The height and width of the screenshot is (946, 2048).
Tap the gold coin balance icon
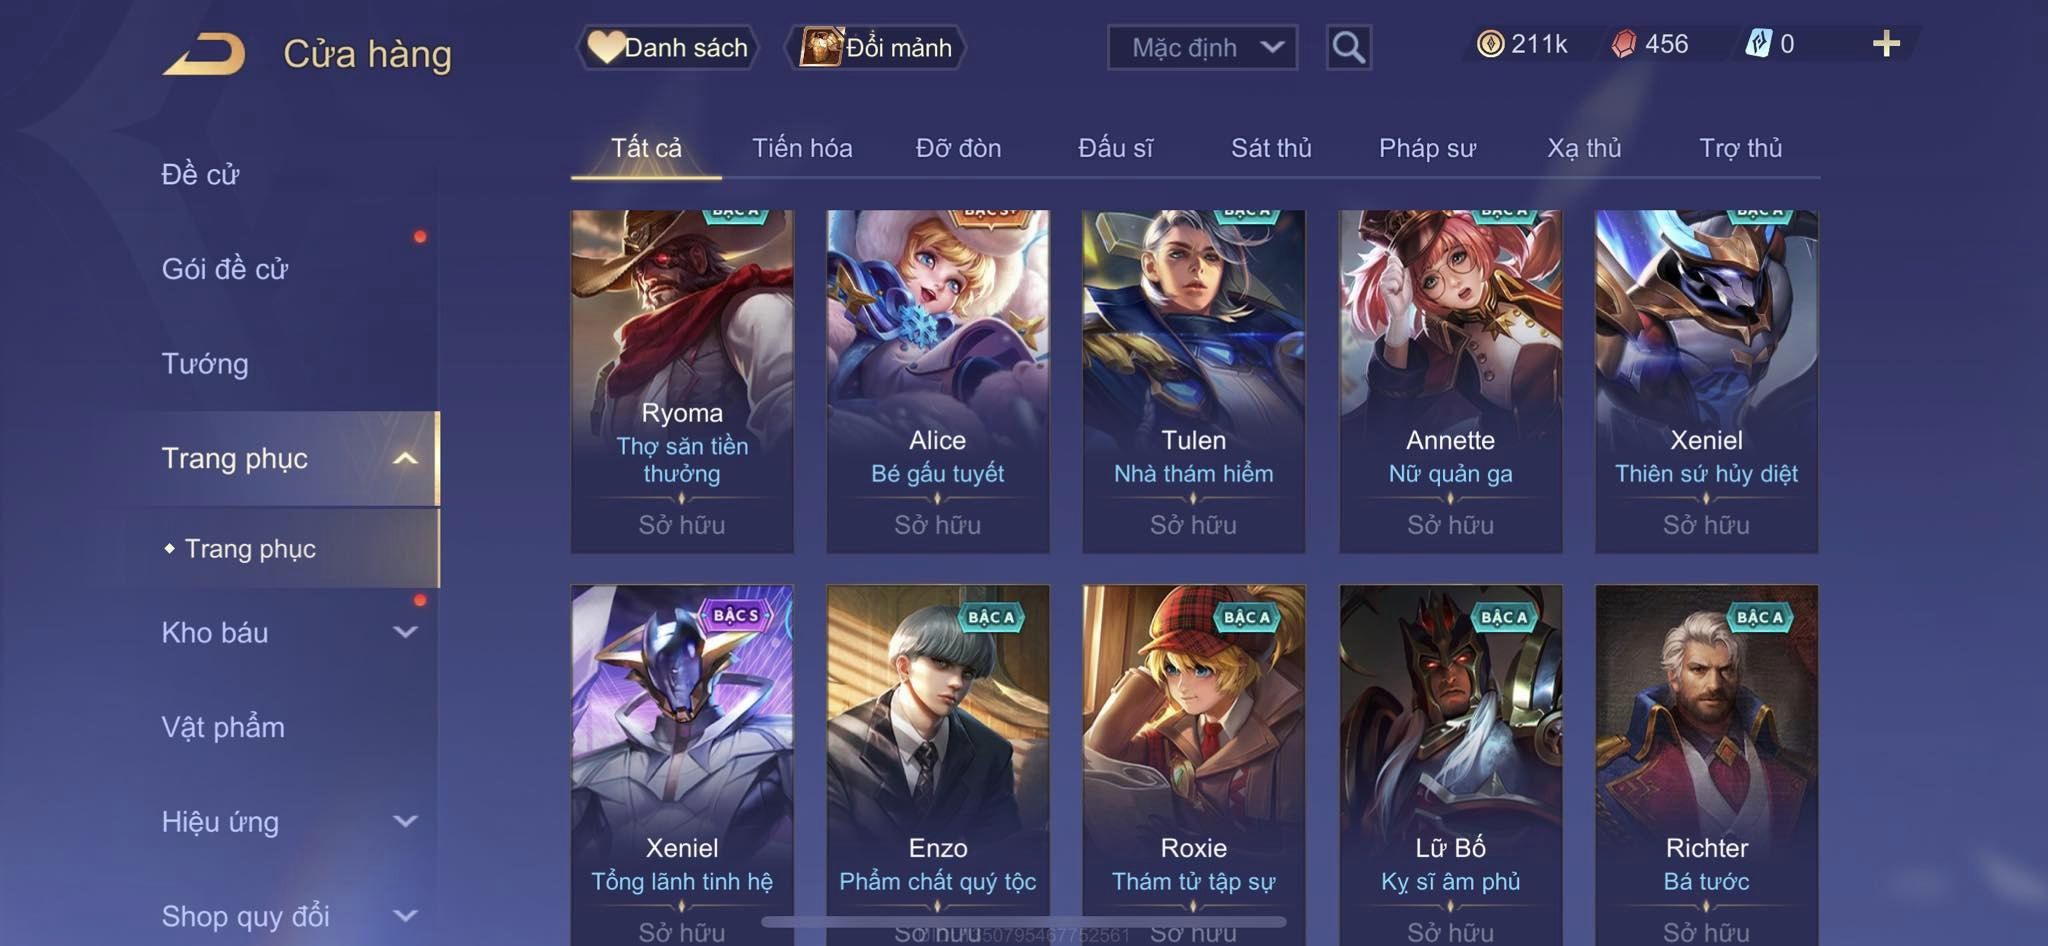[1490, 44]
